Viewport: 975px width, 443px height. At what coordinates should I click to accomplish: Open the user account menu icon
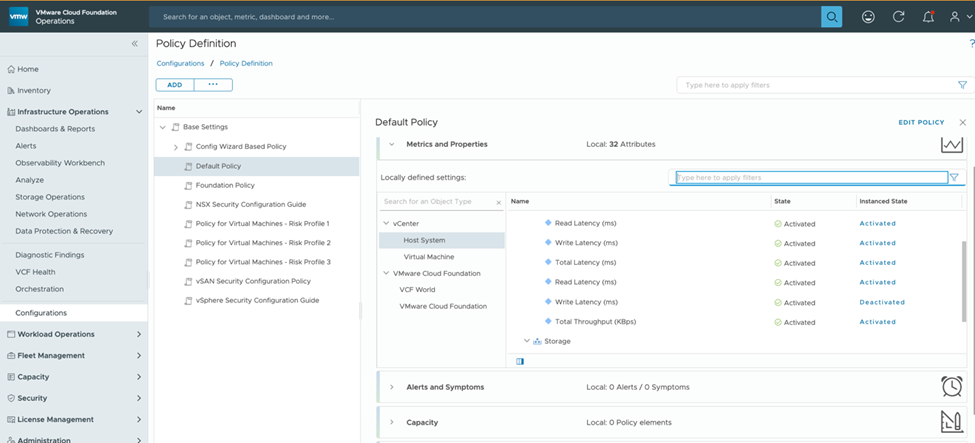pos(957,17)
